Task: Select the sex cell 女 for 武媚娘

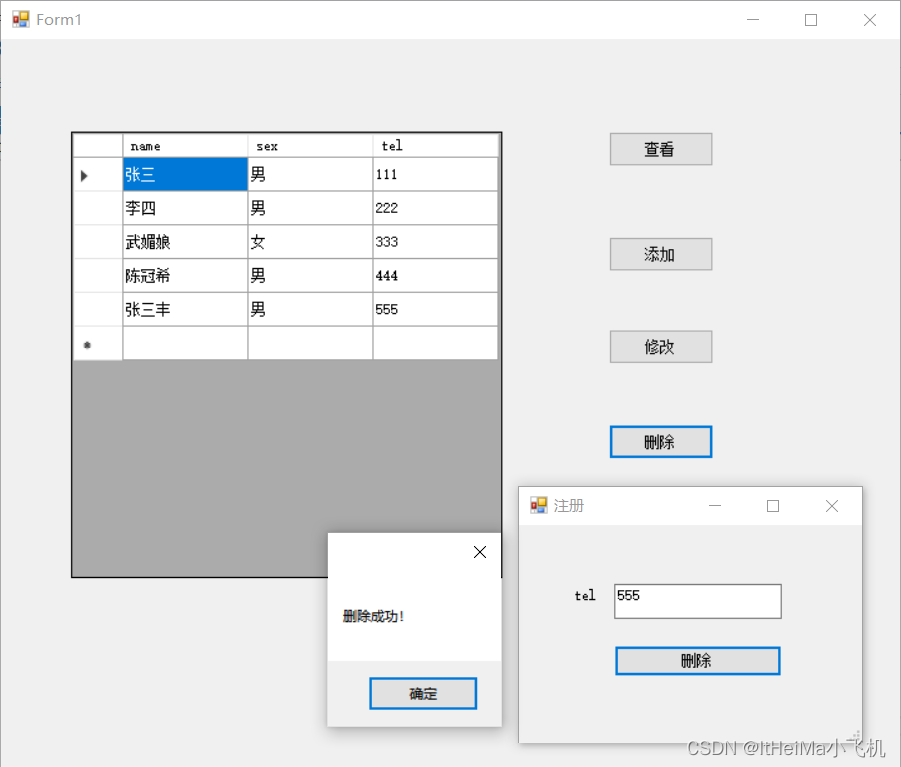Action: tap(310, 242)
